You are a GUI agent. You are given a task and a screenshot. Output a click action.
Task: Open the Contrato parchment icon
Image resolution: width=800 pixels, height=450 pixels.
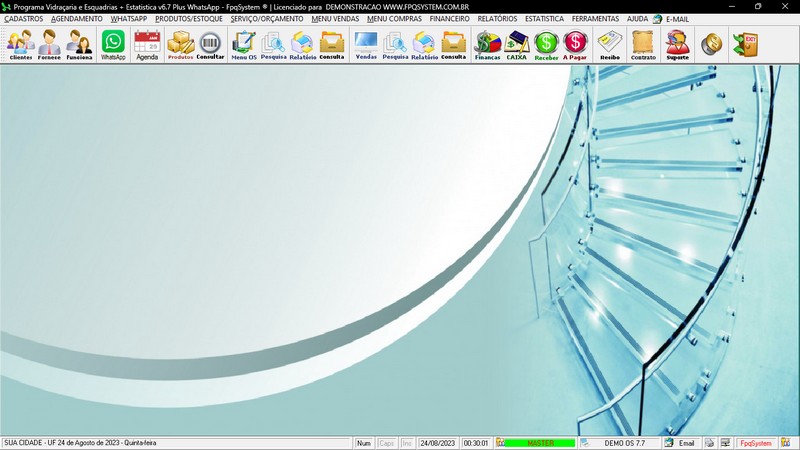coord(643,45)
